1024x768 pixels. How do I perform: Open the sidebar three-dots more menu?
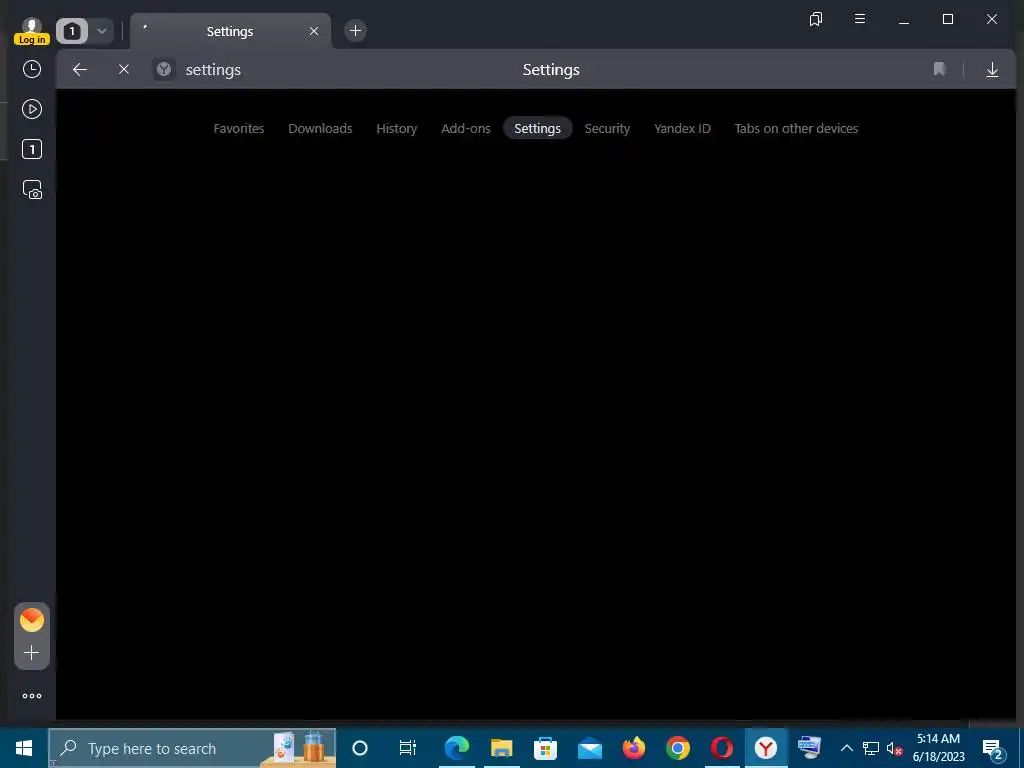31,696
